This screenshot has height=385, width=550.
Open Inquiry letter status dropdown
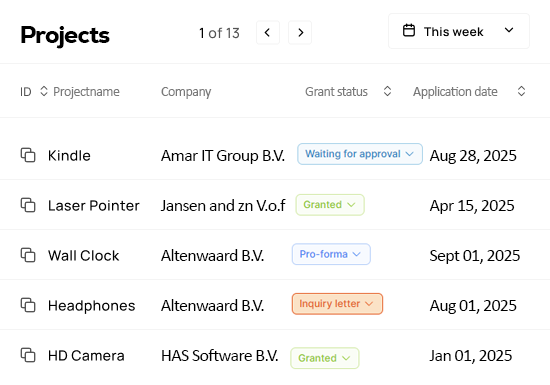point(337,304)
